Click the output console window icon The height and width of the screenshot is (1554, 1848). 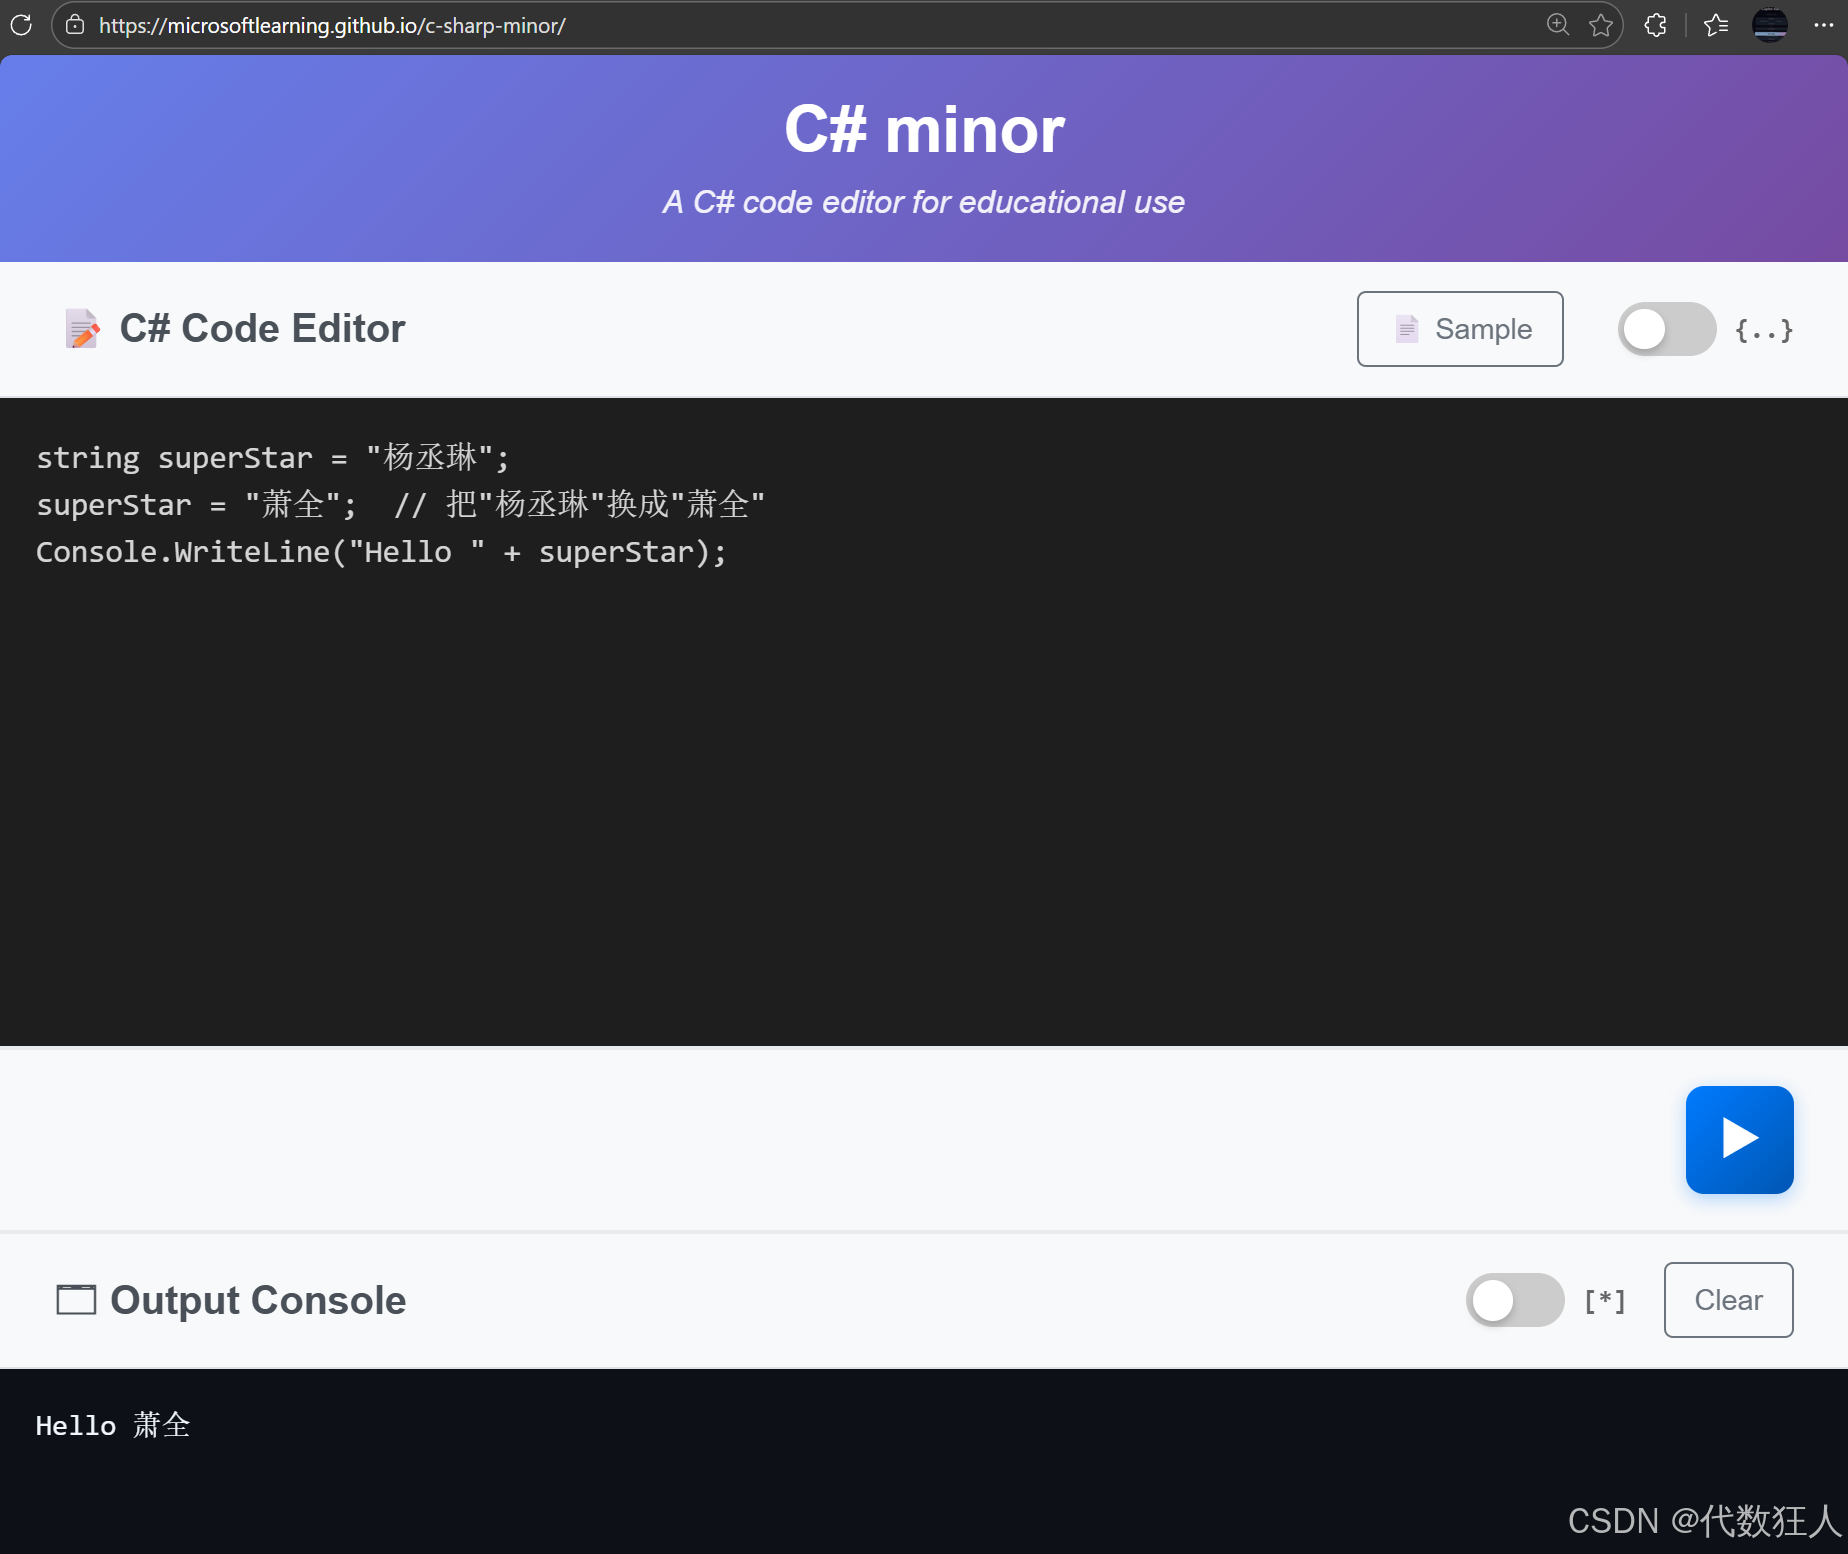[76, 1300]
